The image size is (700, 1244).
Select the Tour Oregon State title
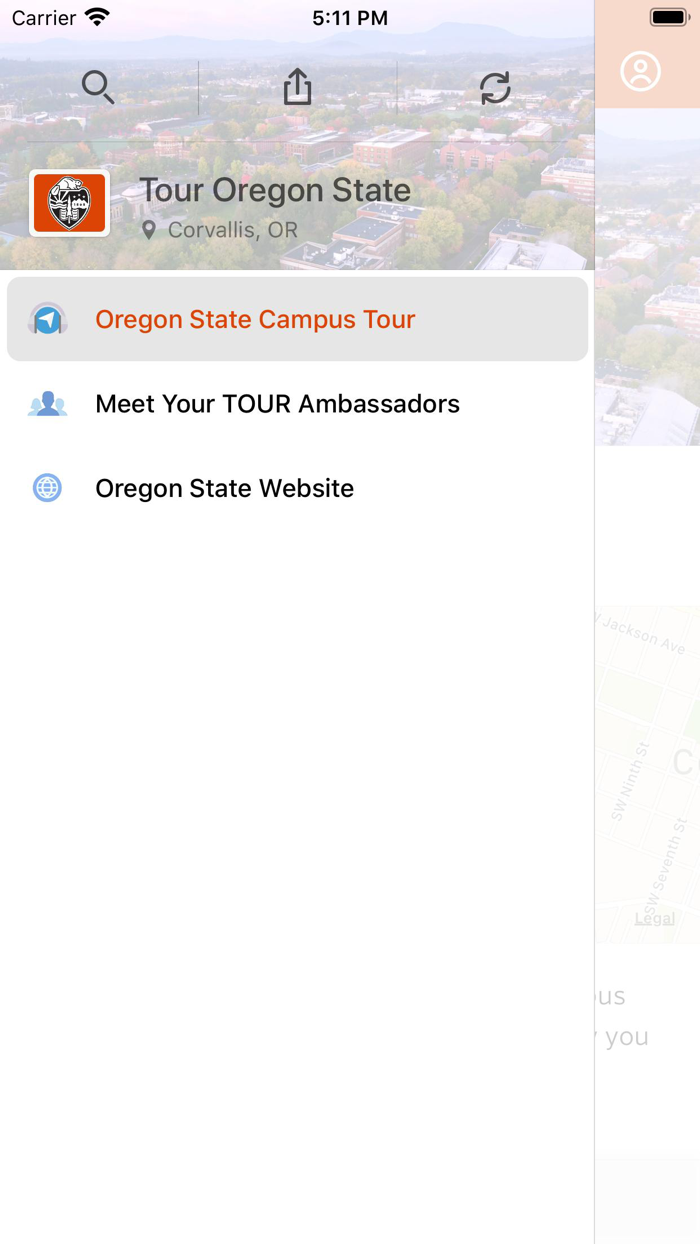(275, 190)
